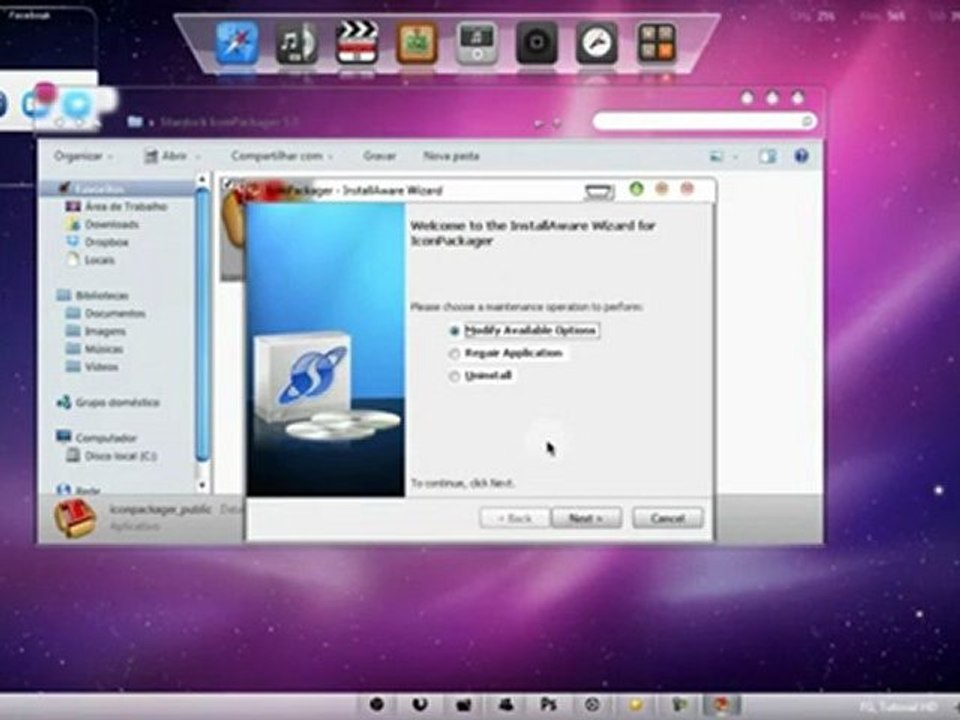Launch the music note app in the dock

pyautogui.click(x=297, y=43)
